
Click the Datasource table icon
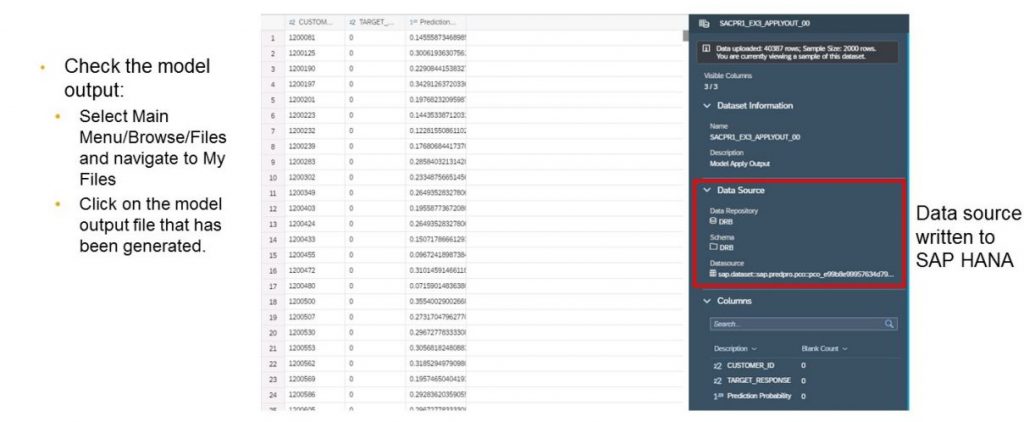tap(713, 272)
